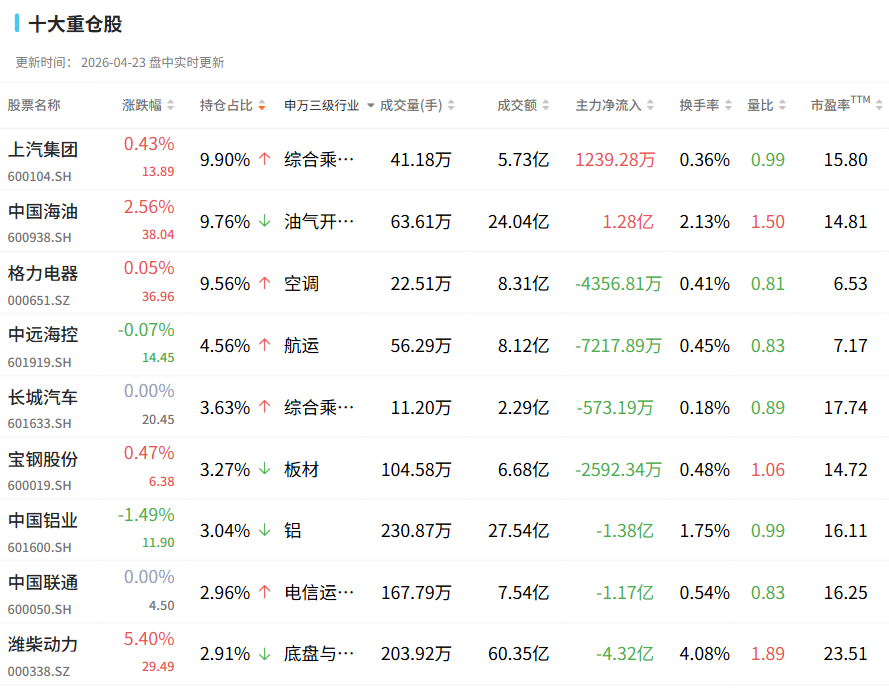Sort by 主力净流入 column arrows

point(650,105)
